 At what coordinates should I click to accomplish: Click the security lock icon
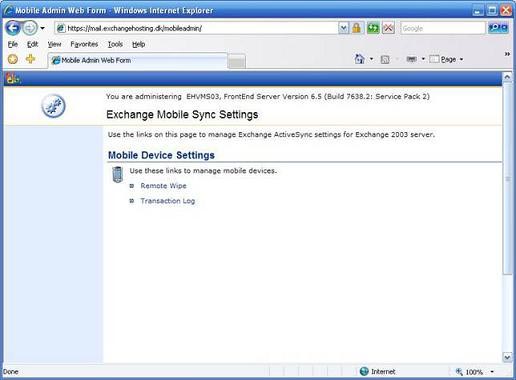(356, 28)
